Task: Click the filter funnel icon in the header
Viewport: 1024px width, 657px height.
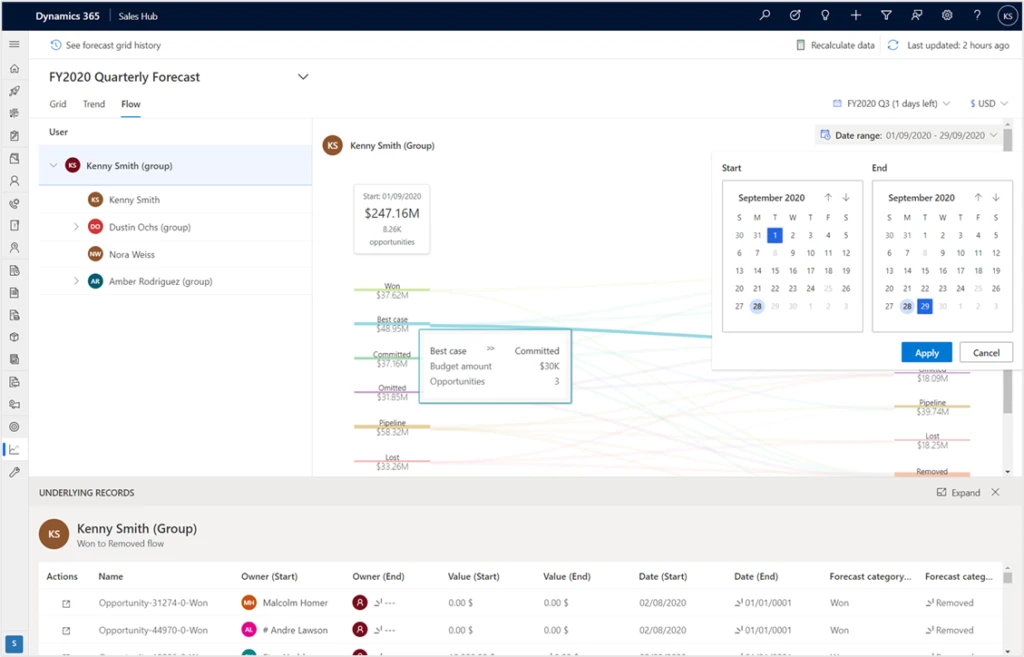Action: pyautogui.click(x=885, y=15)
